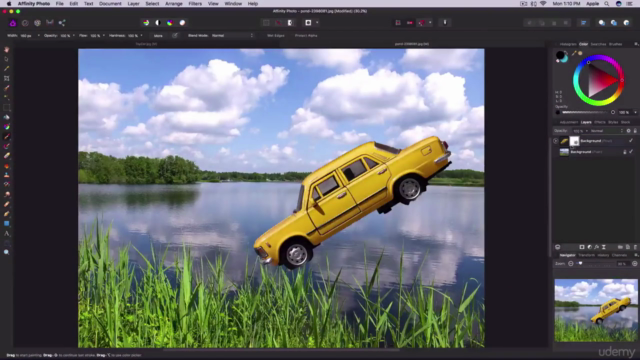Click the zoom in plus button in Navigator
The image size is (640, 360).
635,264
